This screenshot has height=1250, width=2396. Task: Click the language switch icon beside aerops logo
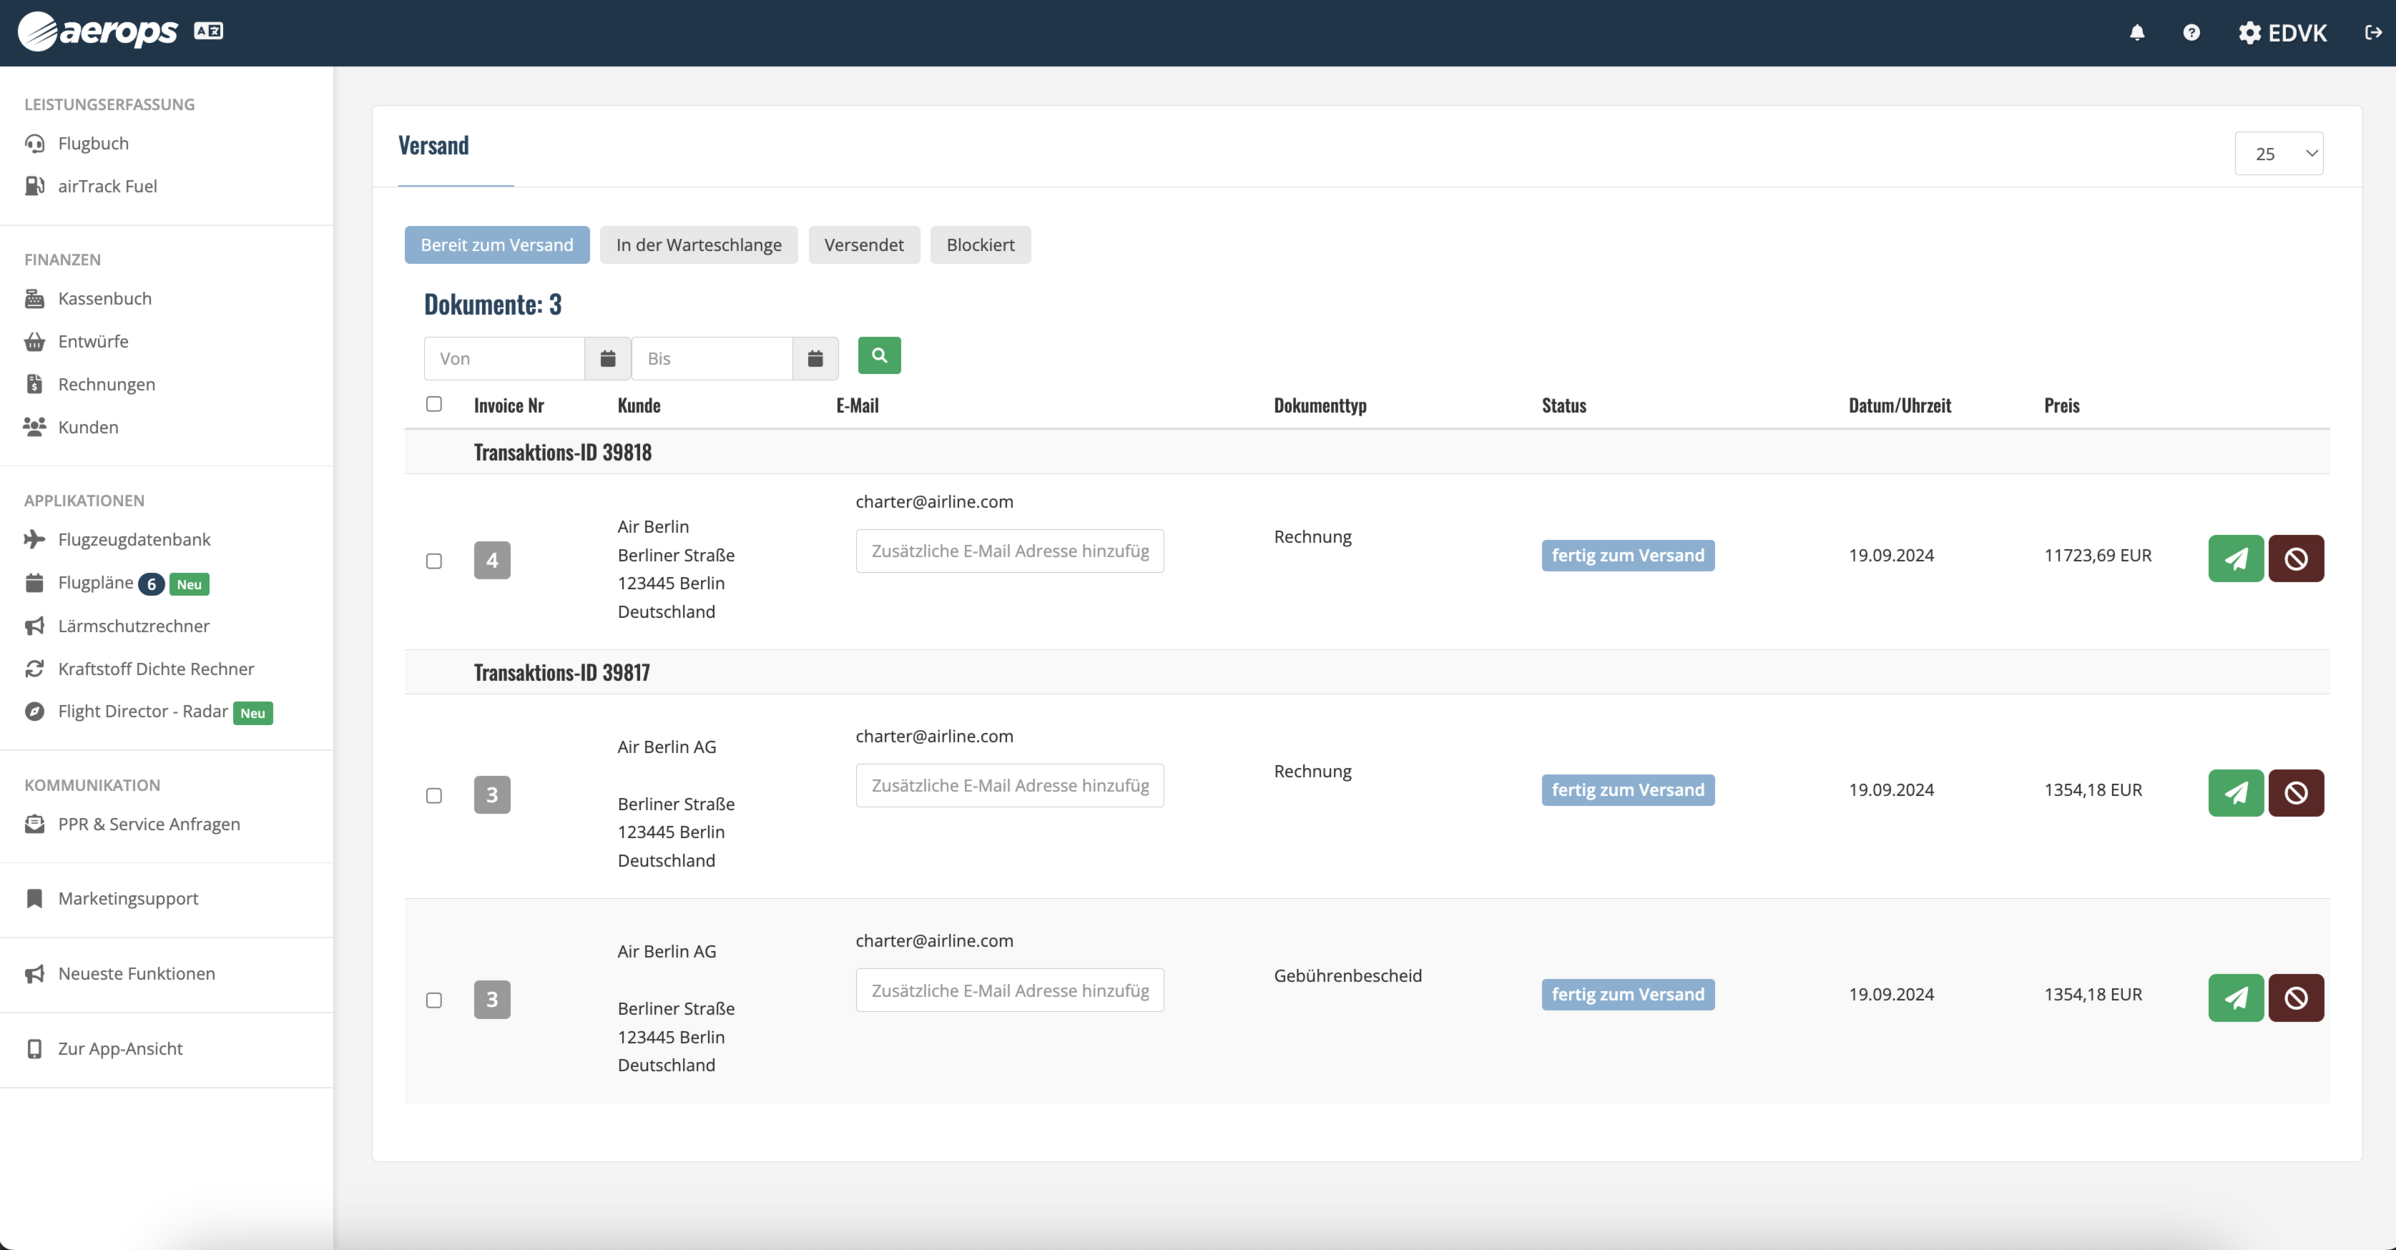click(x=208, y=31)
